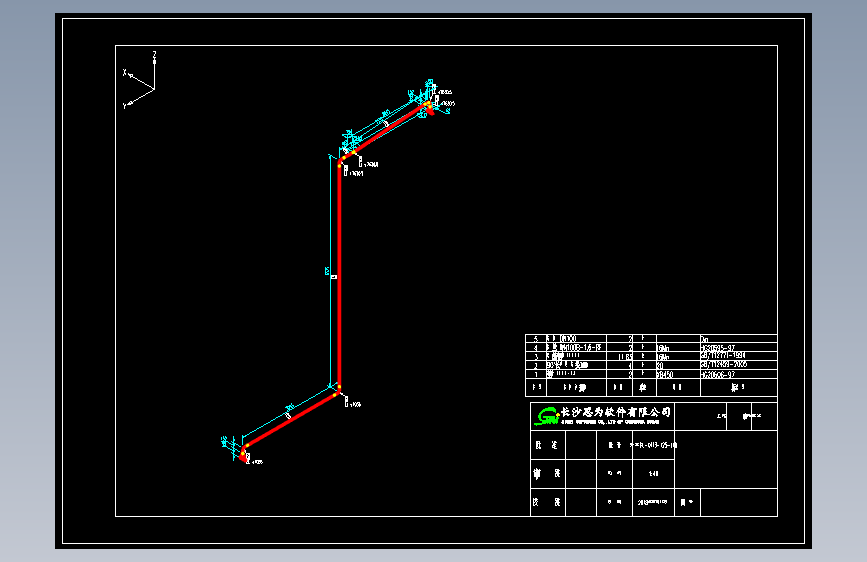Click the XYZ coordinate axis icon
The image size is (867, 562).
point(139,80)
